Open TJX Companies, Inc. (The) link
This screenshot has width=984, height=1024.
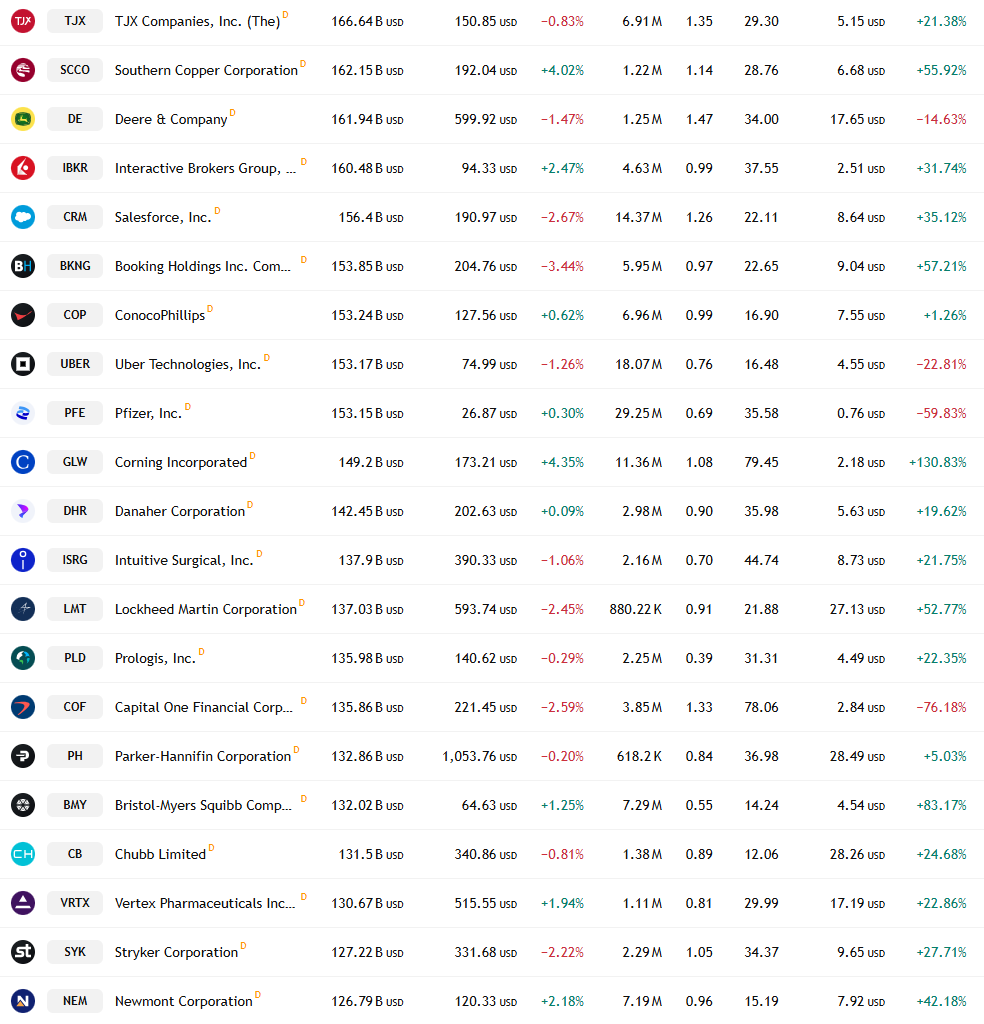point(197,22)
